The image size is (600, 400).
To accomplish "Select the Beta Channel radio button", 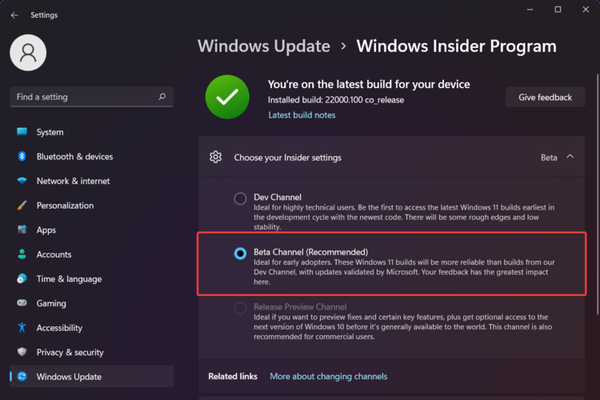I will (240, 253).
